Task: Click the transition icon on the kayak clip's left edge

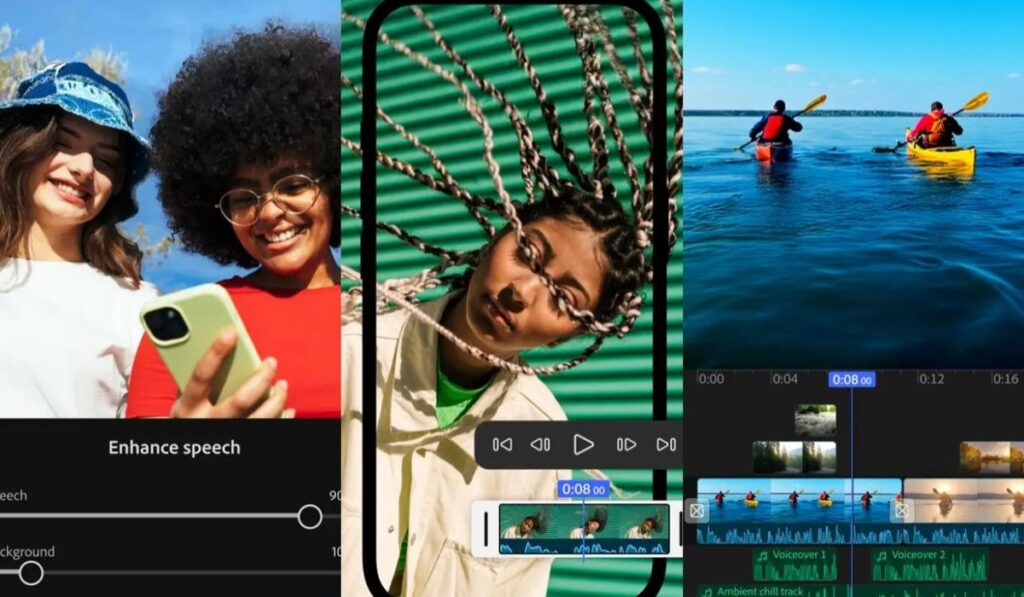Action: tap(698, 511)
